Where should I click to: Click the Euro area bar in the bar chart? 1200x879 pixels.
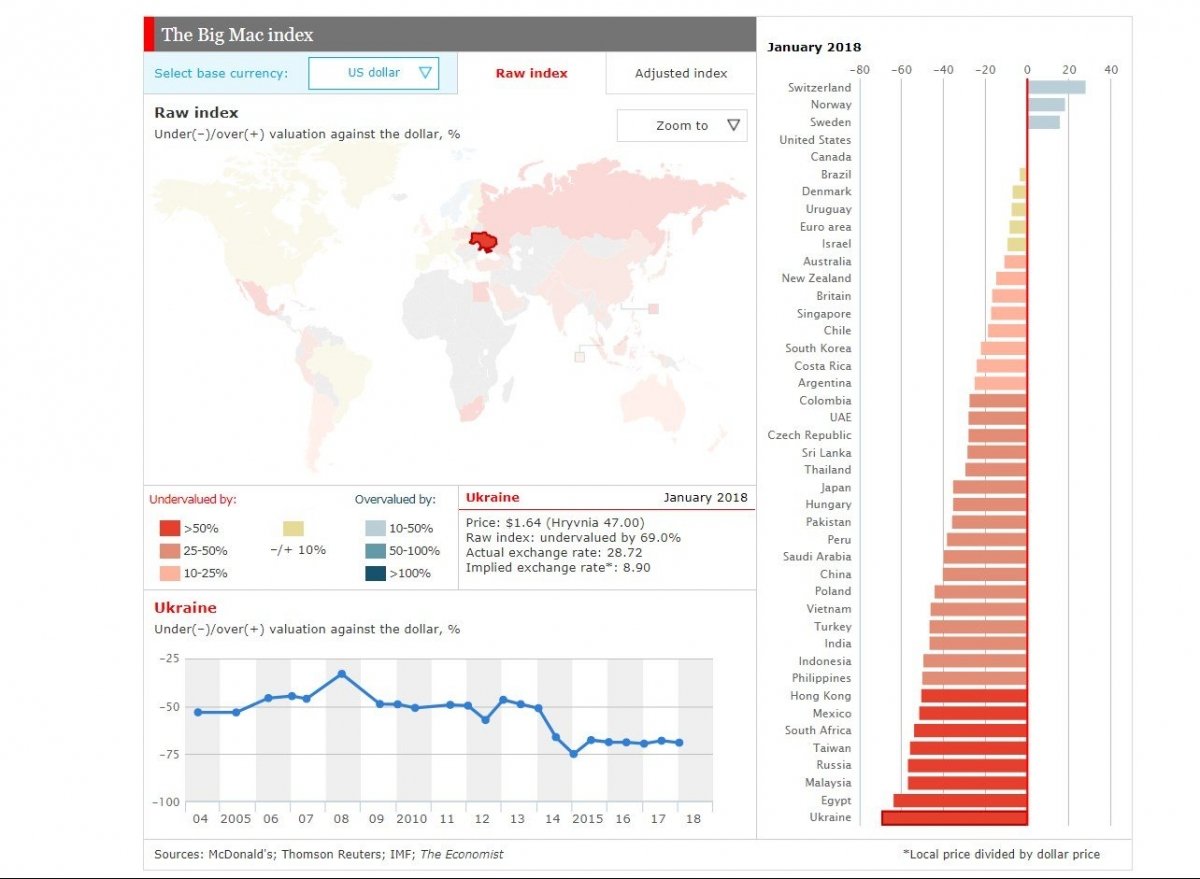point(1018,227)
